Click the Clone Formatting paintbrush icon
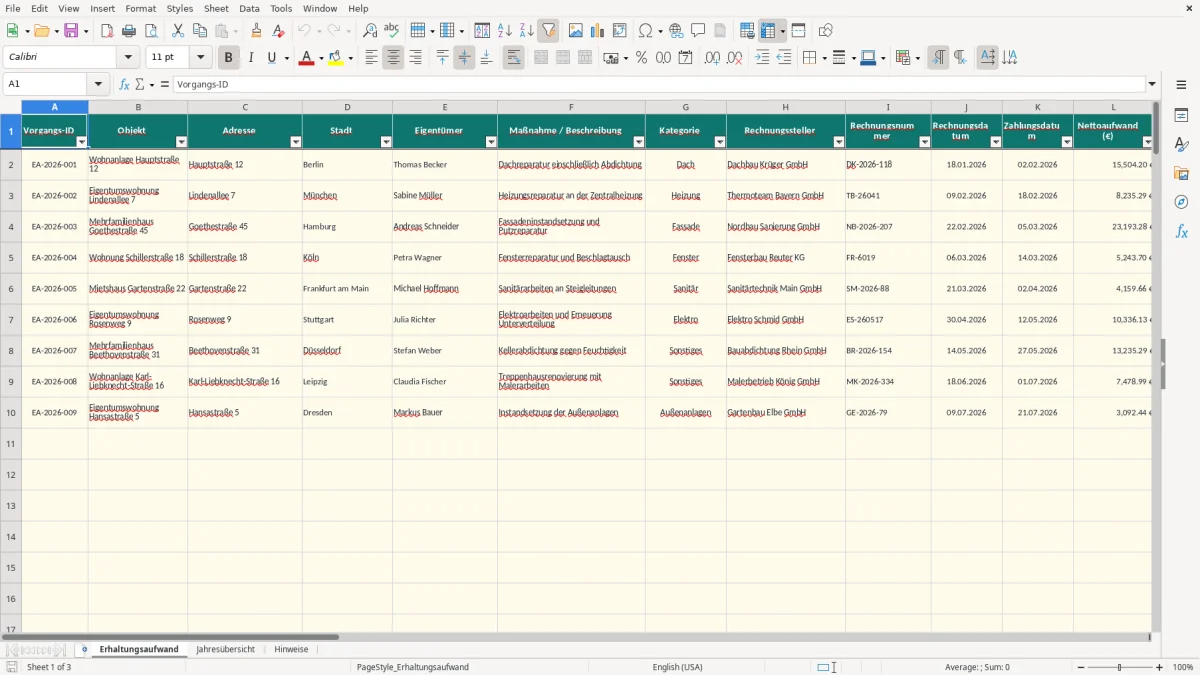The image size is (1200, 675). [x=257, y=31]
